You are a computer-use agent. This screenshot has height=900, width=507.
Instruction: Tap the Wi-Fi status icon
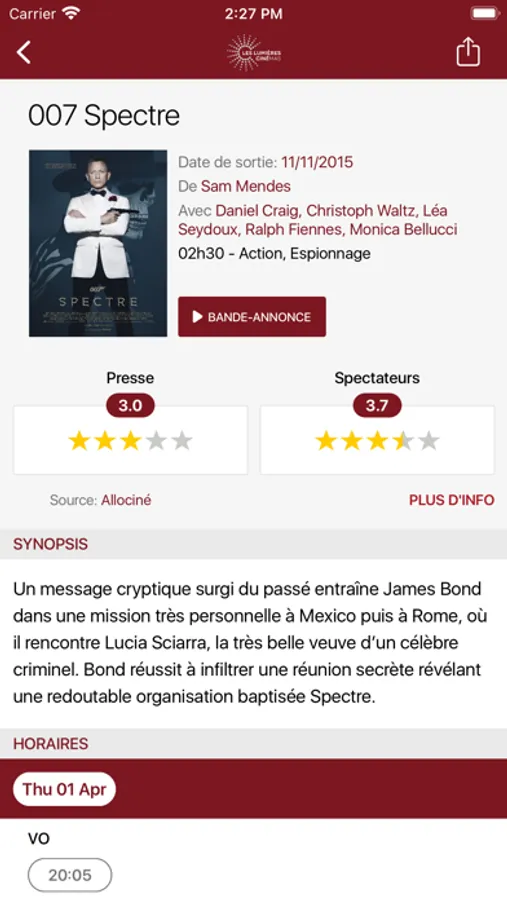[x=71, y=14]
